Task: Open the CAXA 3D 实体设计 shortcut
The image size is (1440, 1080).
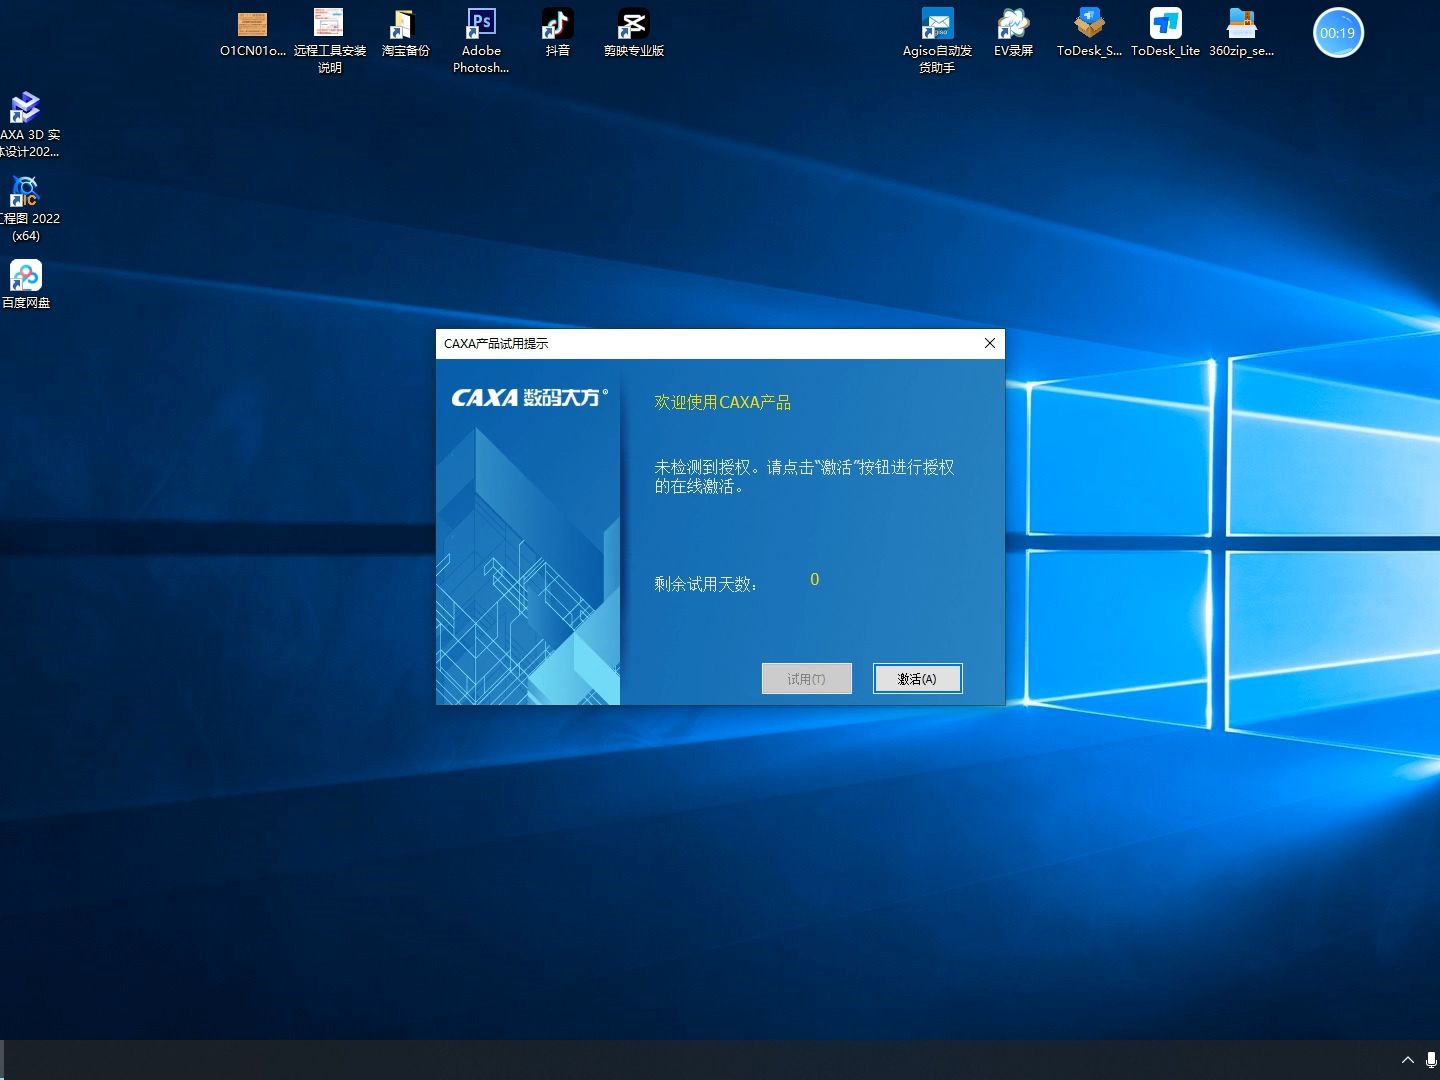Action: tap(28, 125)
